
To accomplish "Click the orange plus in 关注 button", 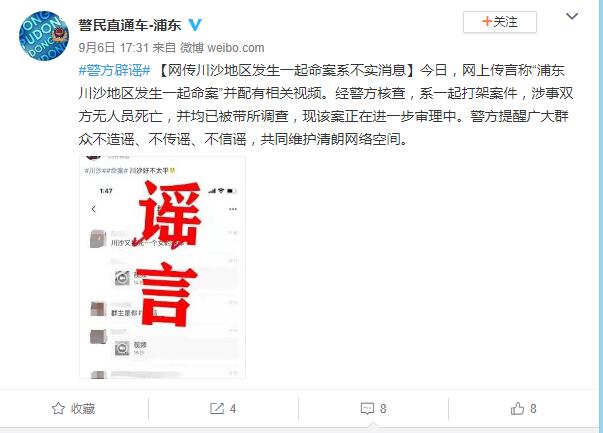I will coord(487,22).
